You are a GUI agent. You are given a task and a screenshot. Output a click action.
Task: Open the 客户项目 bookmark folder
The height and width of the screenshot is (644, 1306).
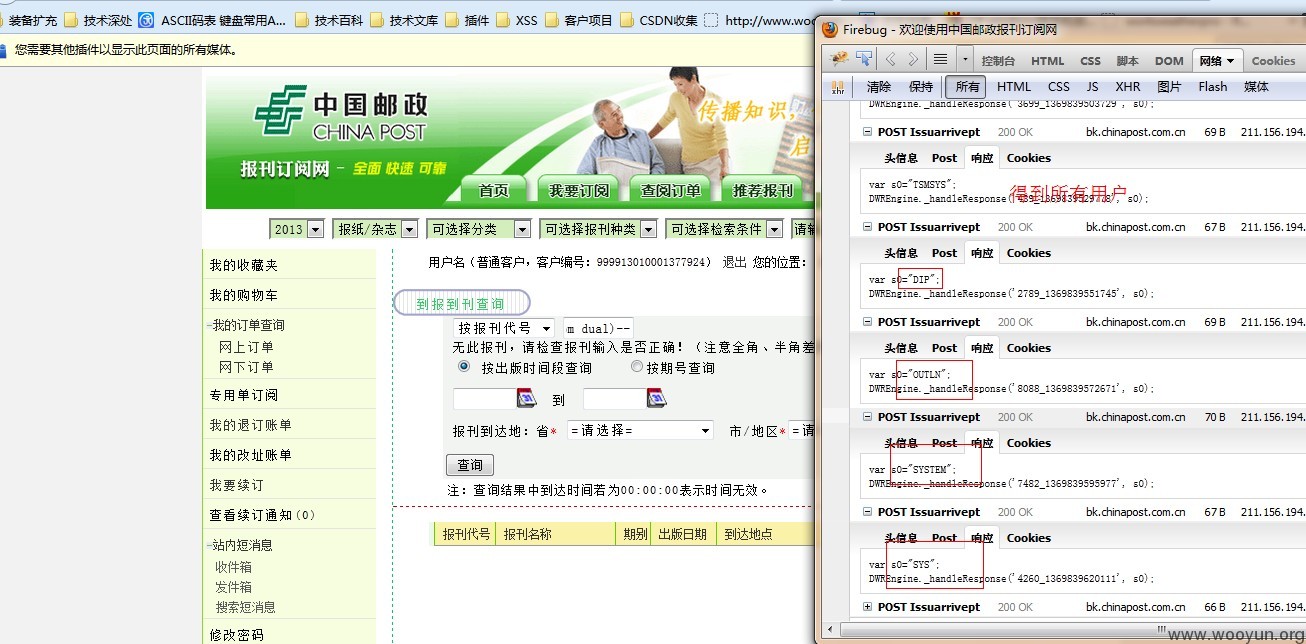(579, 20)
